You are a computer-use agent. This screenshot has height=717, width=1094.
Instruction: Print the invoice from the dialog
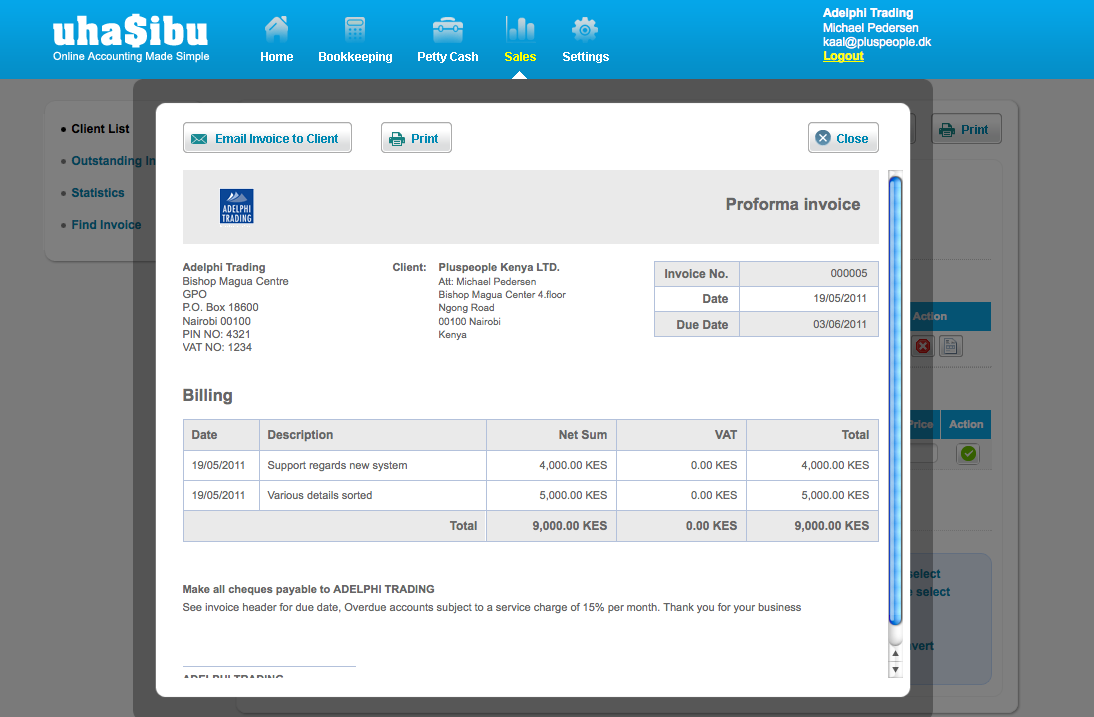[416, 138]
